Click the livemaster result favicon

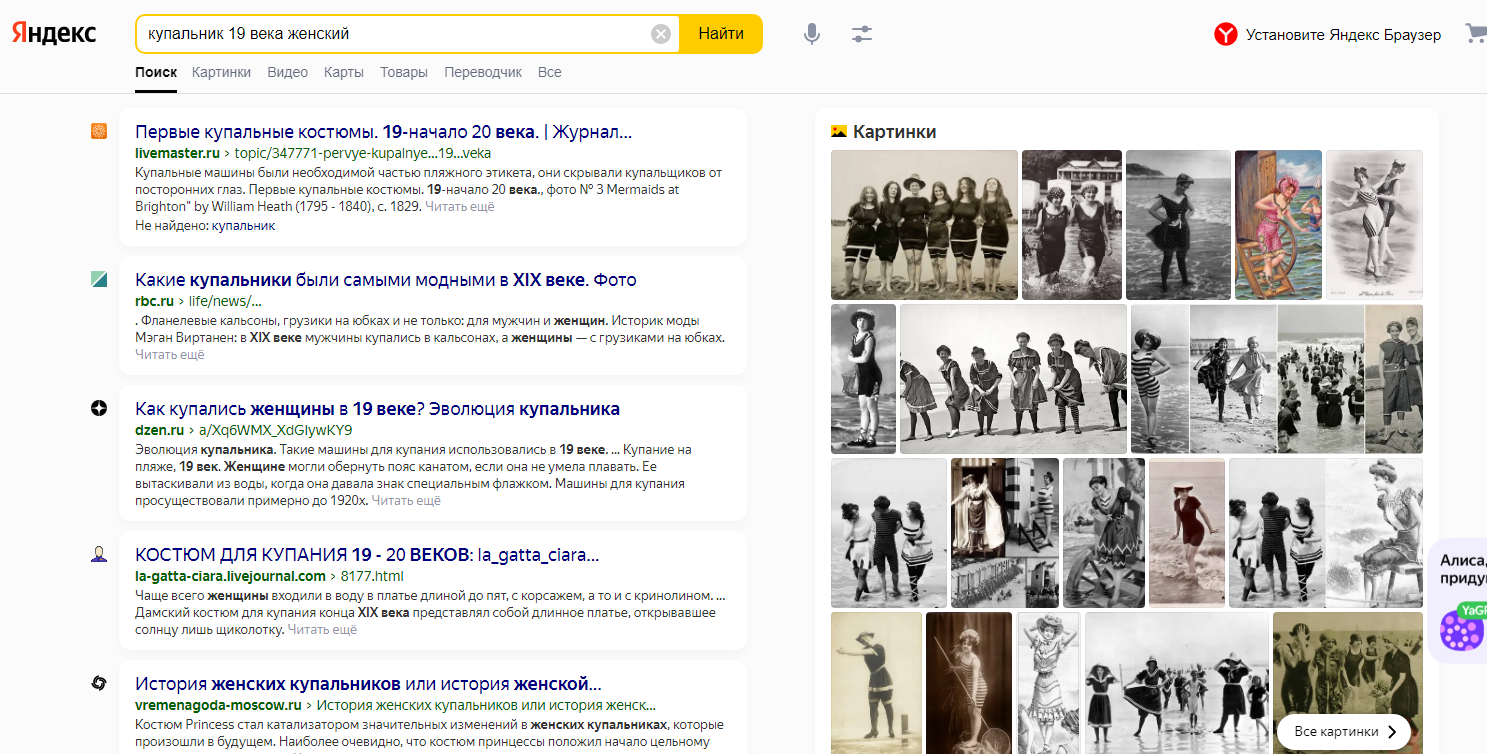tap(99, 131)
